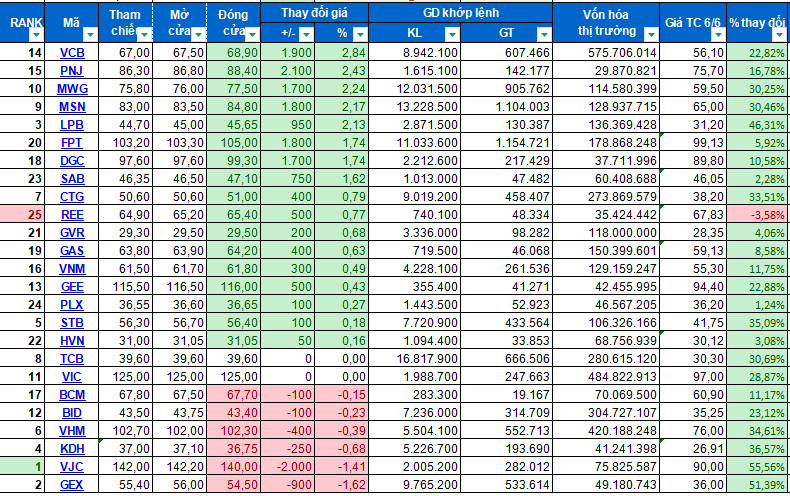
Task: Select REE rank cell showing 25
Action: pos(22,215)
